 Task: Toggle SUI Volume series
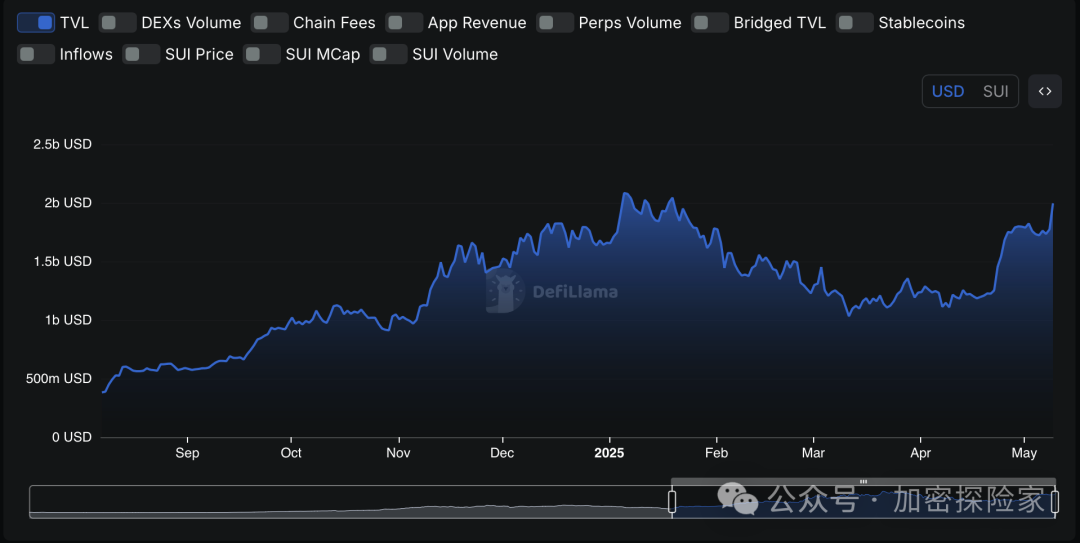click(x=388, y=54)
